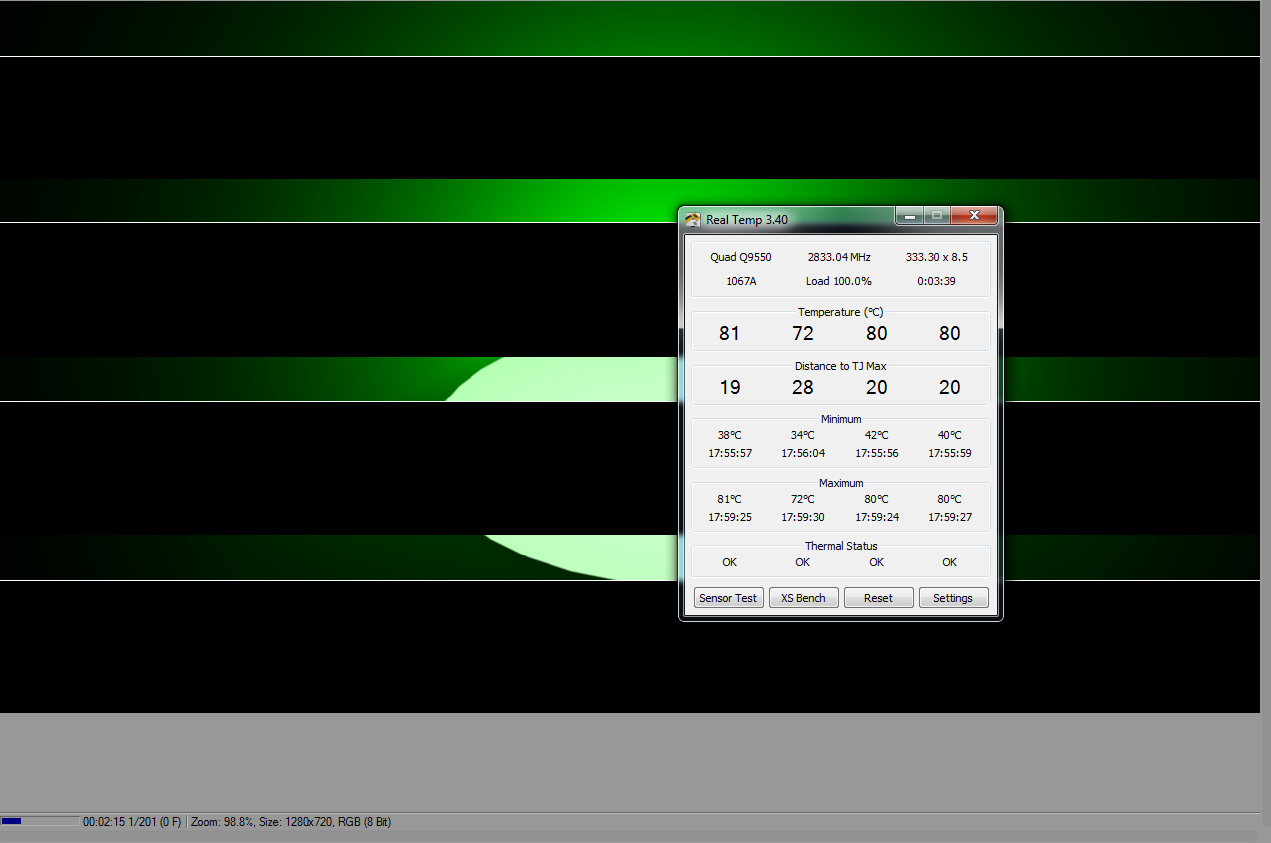
Task: Click the 'Load 100.0%' reading
Action: pos(839,281)
